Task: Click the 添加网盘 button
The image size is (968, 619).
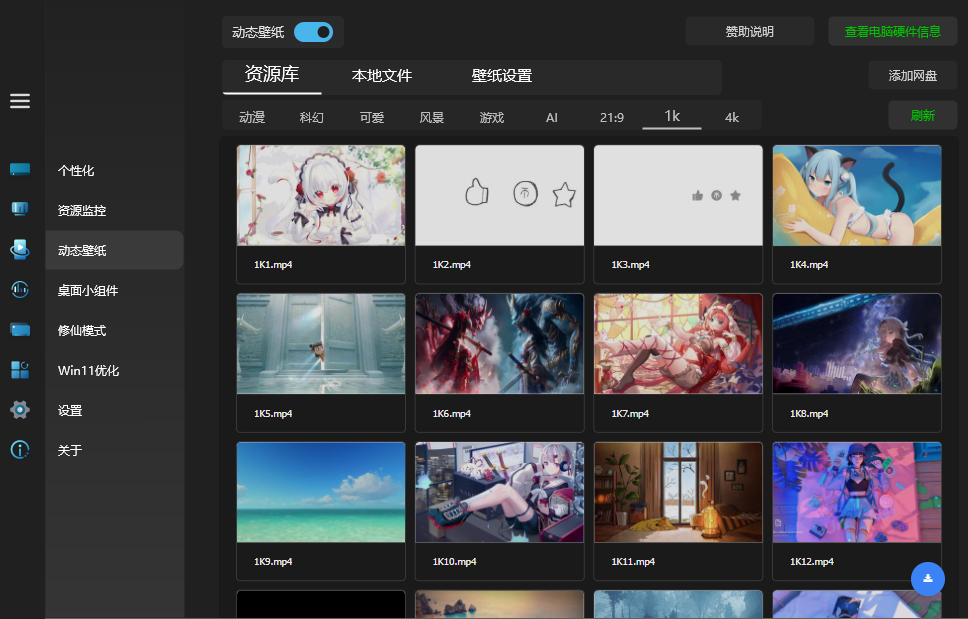Action: [912, 75]
